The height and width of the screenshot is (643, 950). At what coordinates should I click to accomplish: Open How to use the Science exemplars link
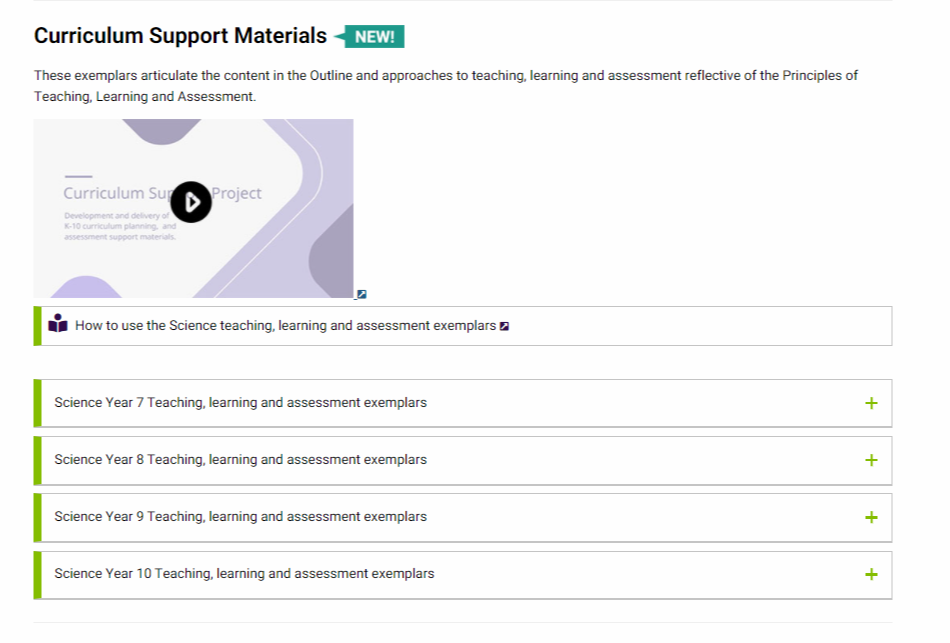point(285,326)
